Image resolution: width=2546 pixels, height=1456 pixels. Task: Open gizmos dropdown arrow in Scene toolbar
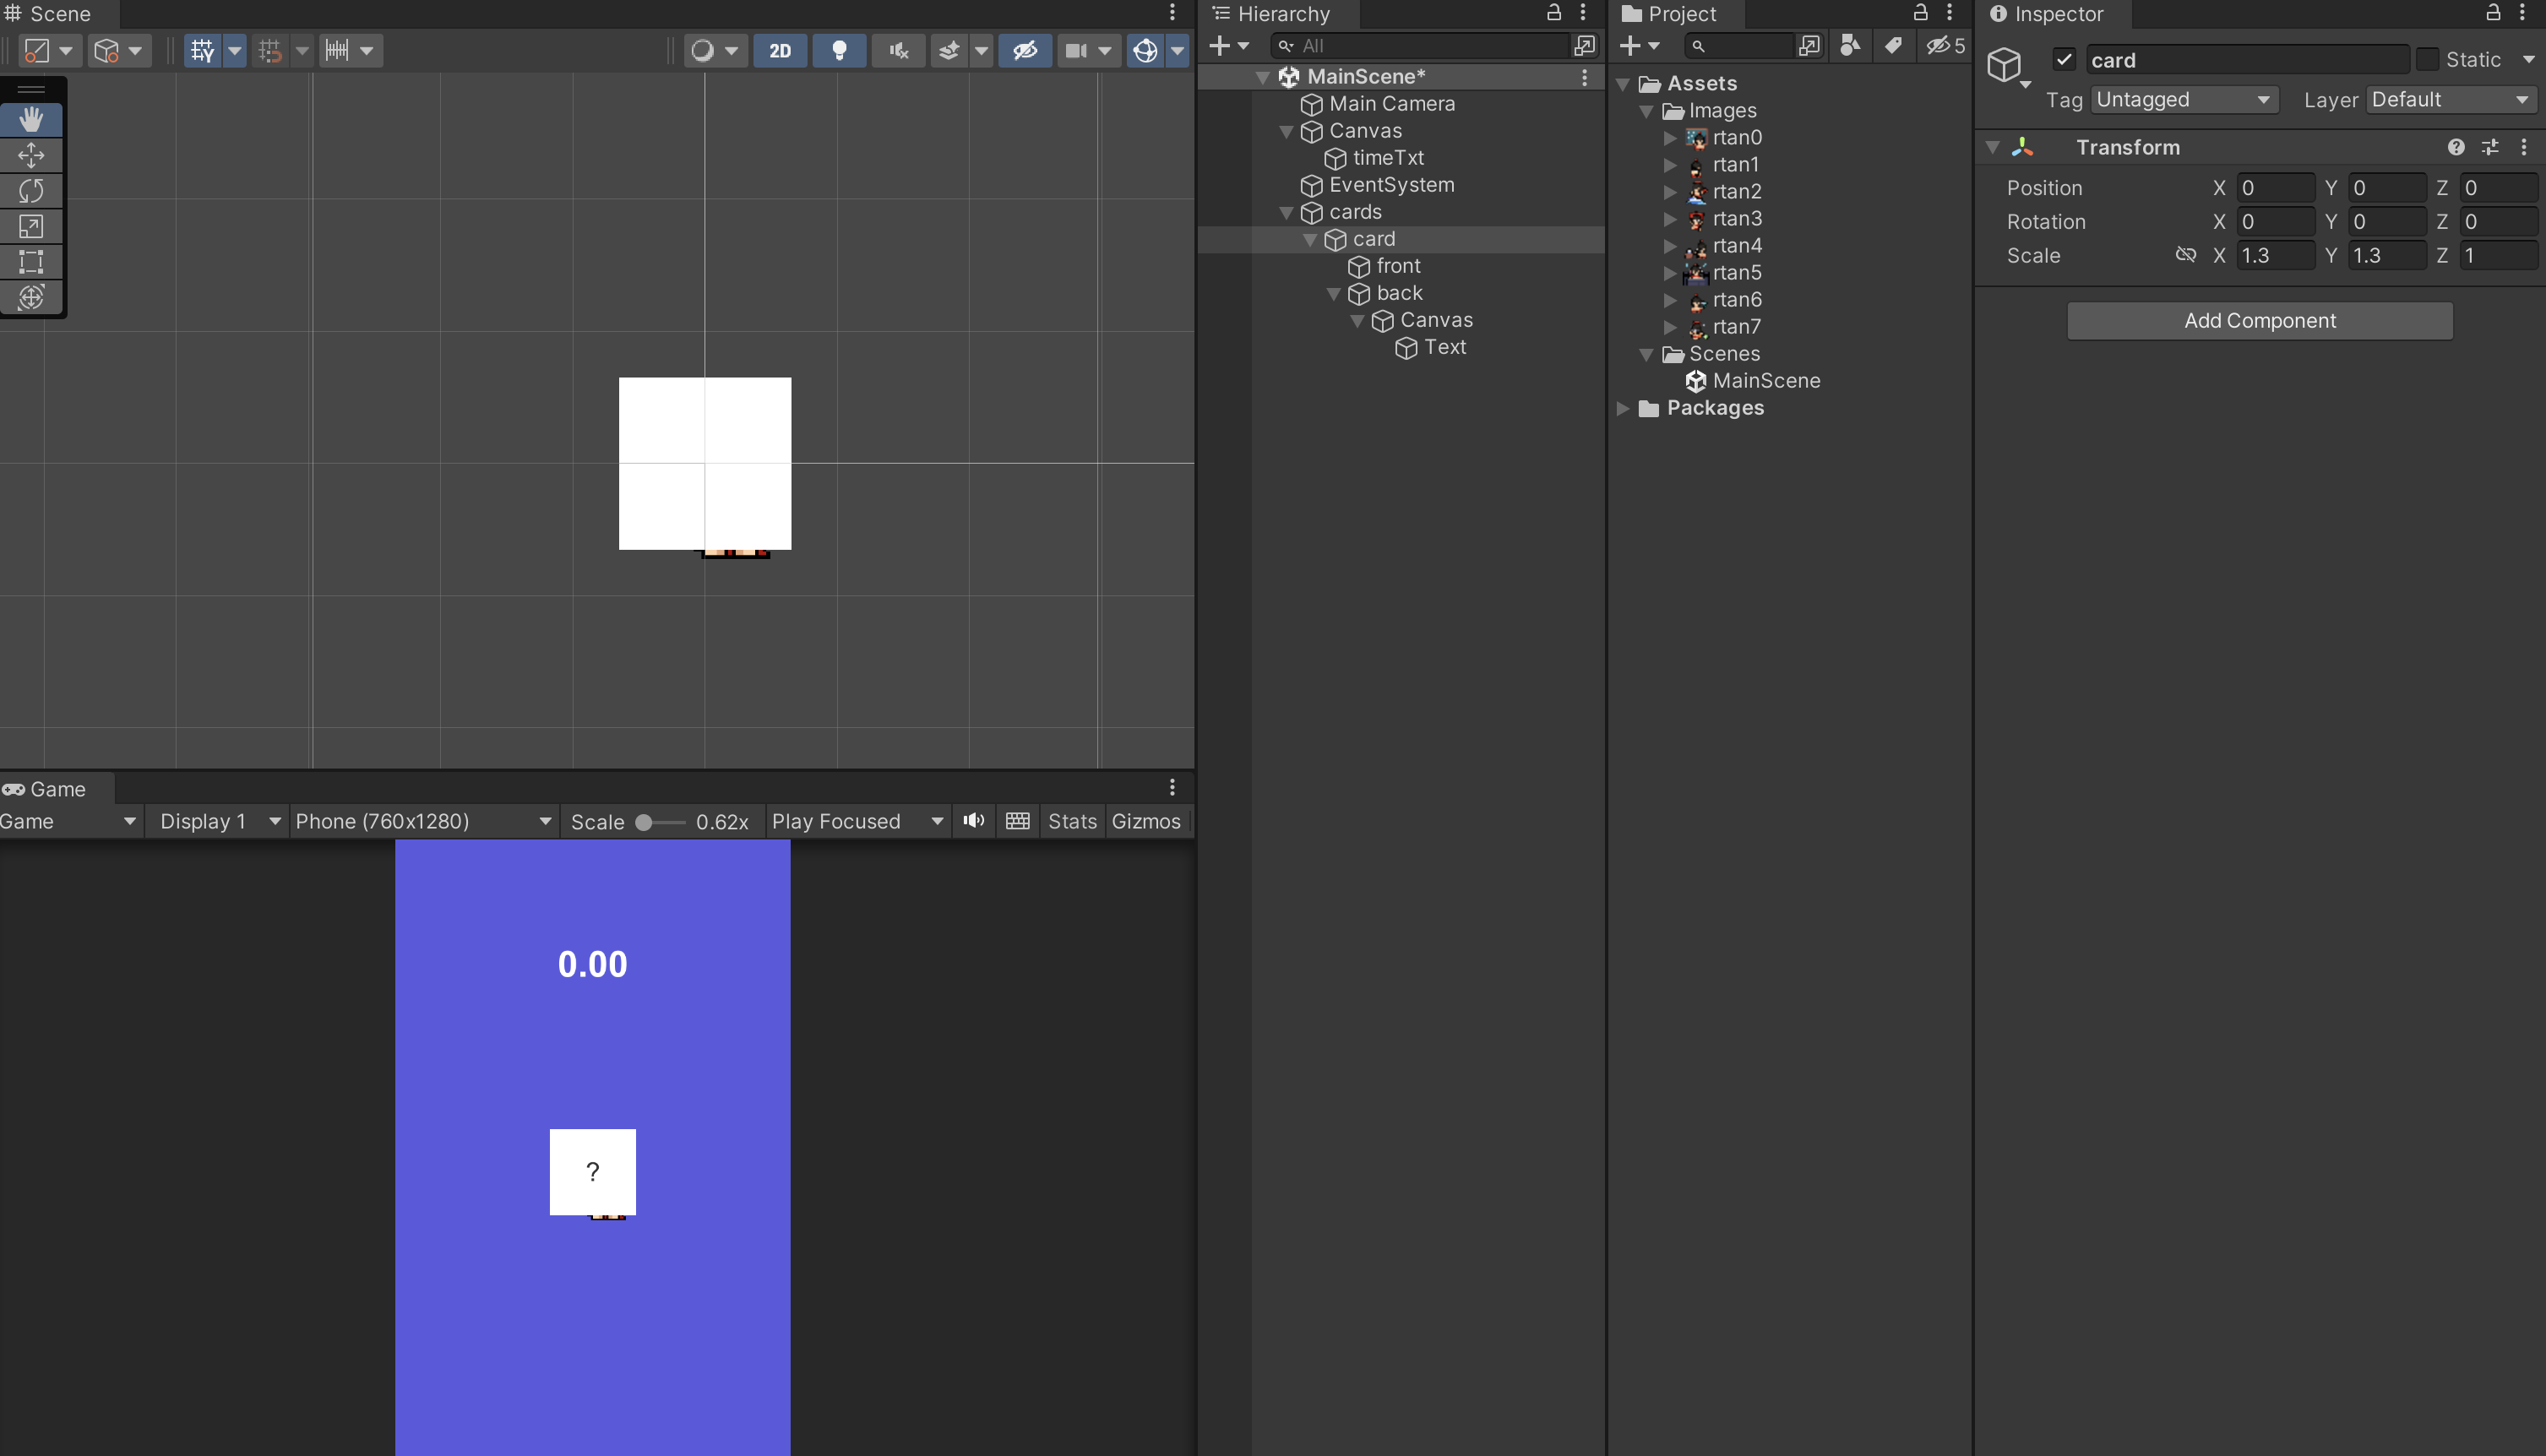1177,50
